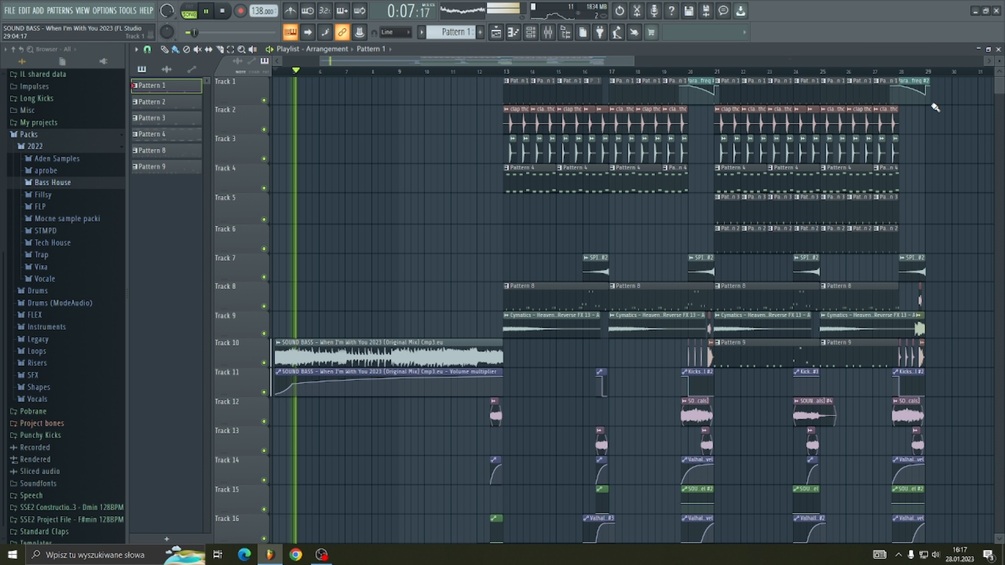Toggle multilink to controllers icon
The width and height of the screenshot is (1005, 565).
point(342,32)
